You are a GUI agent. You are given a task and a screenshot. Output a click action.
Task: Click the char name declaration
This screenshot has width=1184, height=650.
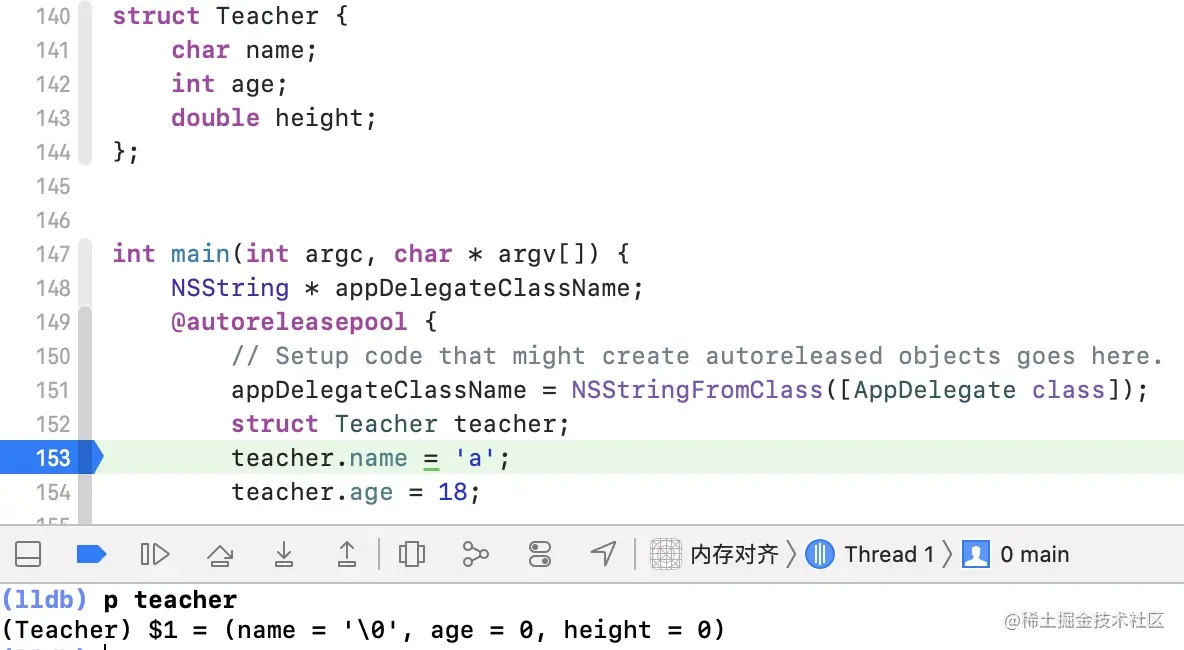click(244, 50)
